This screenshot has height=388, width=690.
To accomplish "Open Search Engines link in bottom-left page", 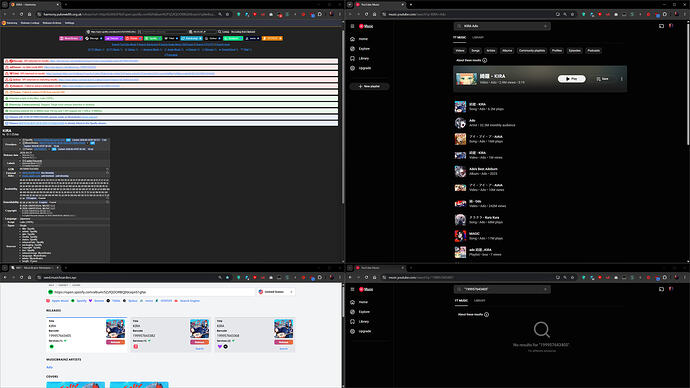I will pos(190,301).
